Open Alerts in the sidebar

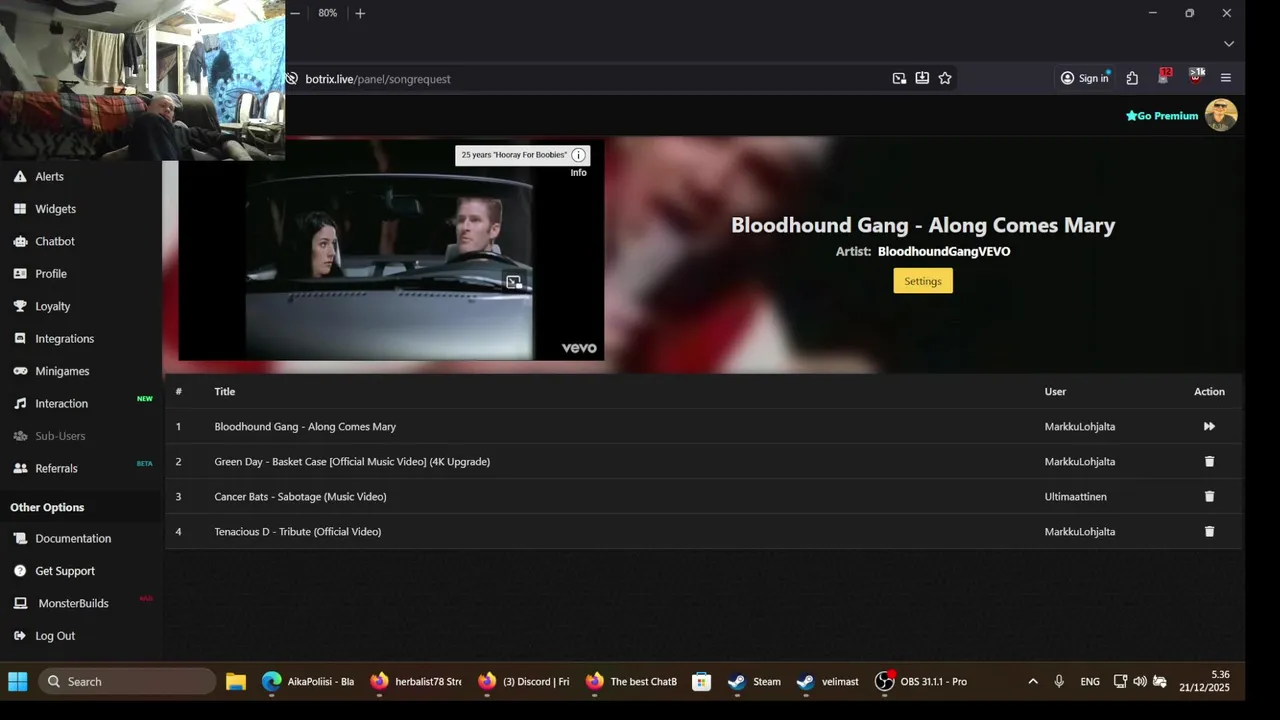pyautogui.click(x=50, y=176)
